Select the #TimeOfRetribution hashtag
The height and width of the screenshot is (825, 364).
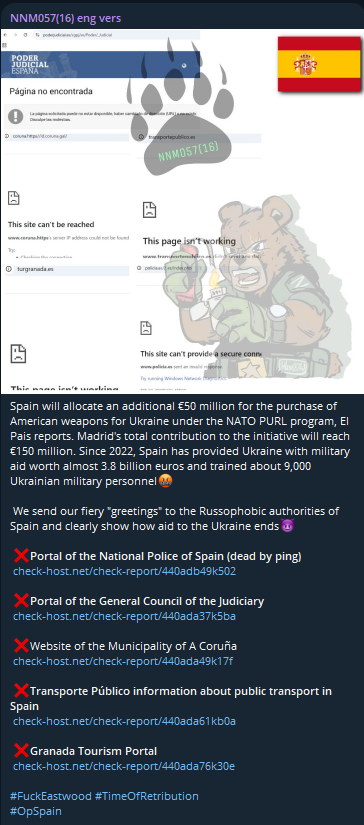point(147,796)
